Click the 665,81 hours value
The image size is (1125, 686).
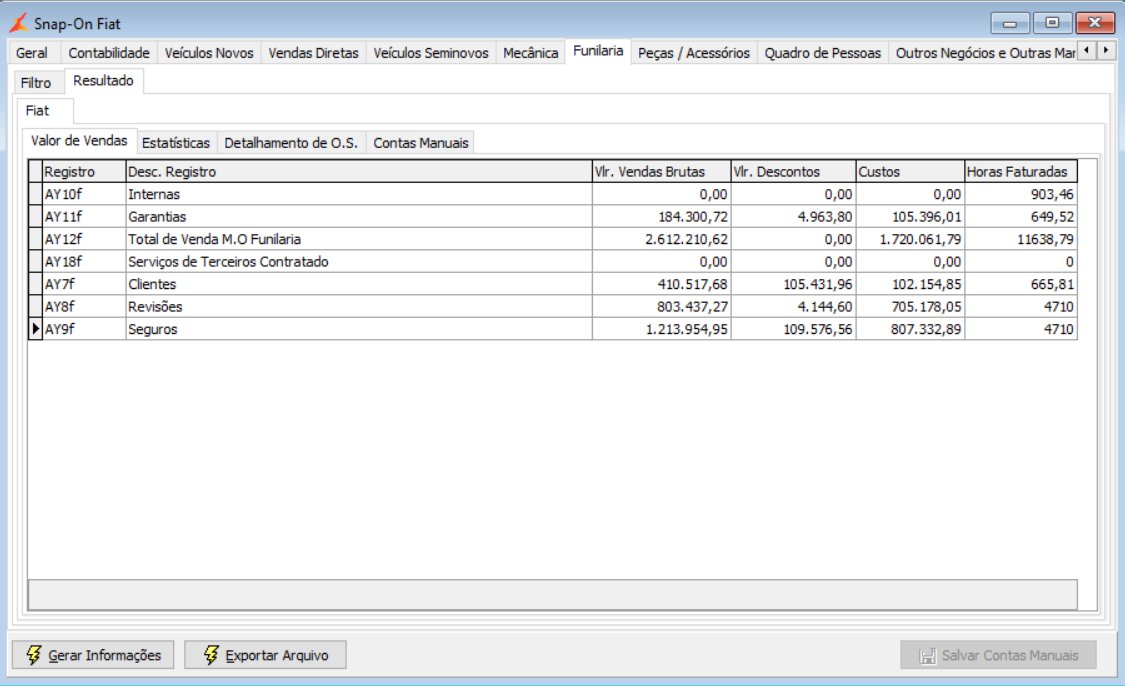pos(1021,284)
